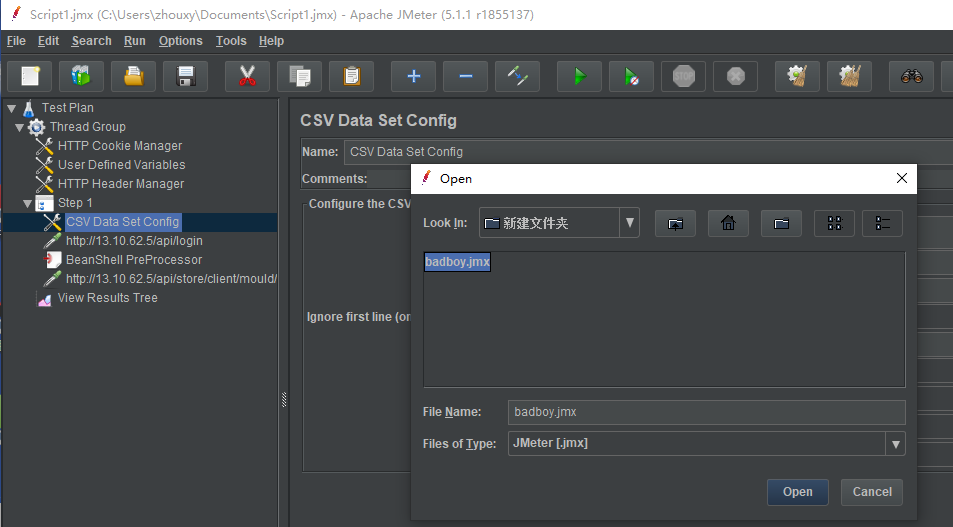This screenshot has width=953, height=527.
Task: Select the api/login HTTP request
Action: tap(134, 241)
